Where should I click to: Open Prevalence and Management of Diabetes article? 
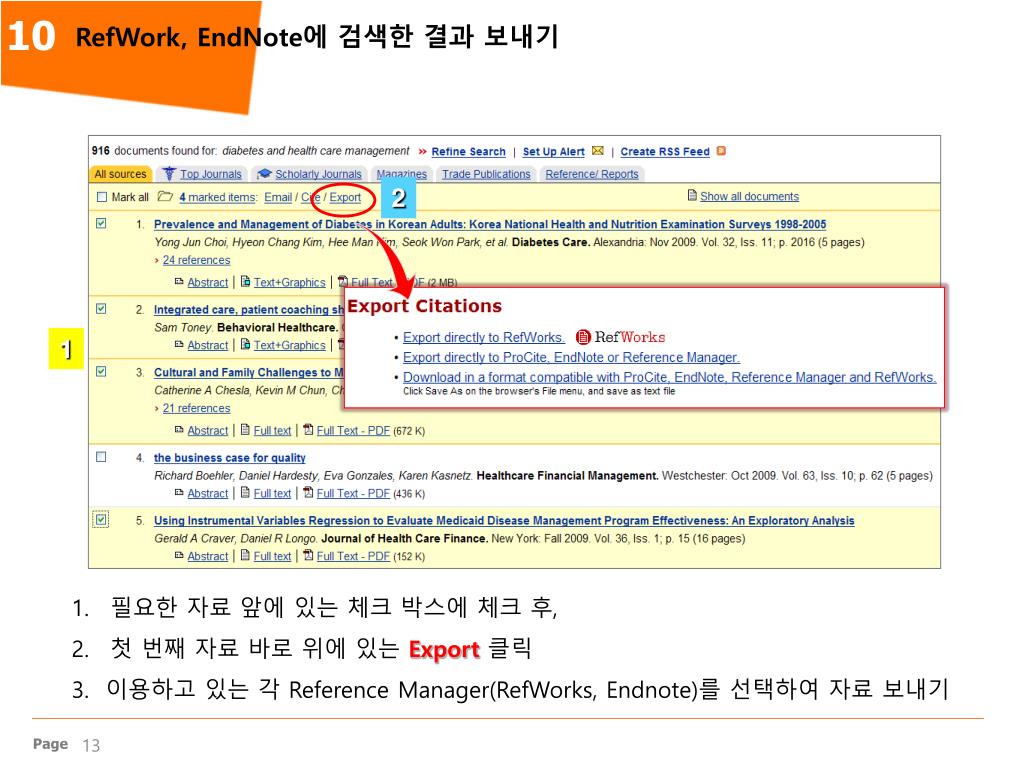pos(490,224)
